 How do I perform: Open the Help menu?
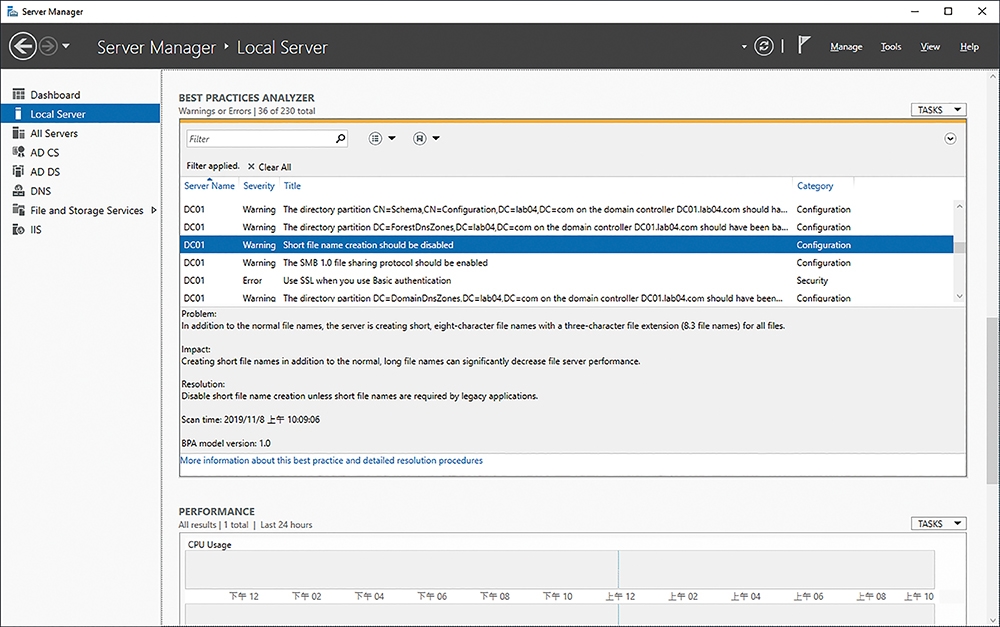[x=969, y=47]
